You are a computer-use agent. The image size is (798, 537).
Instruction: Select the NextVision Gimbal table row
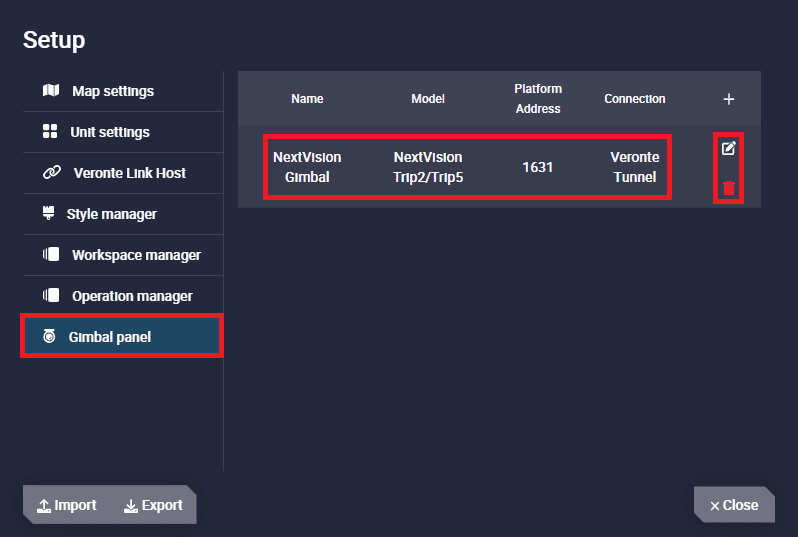[x=467, y=167]
